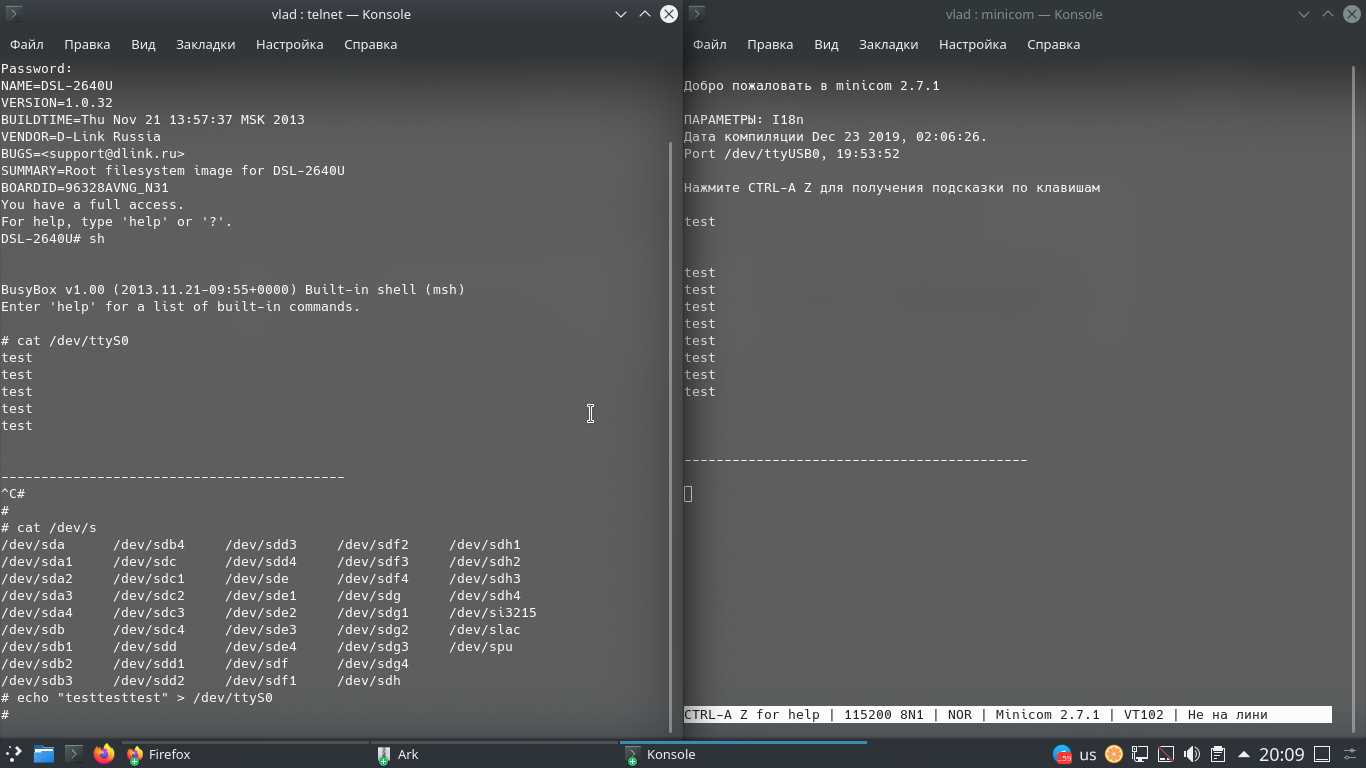Image resolution: width=1366 pixels, height=768 pixels.
Task: Click the show desktop icon
Action: click(x=1321, y=754)
